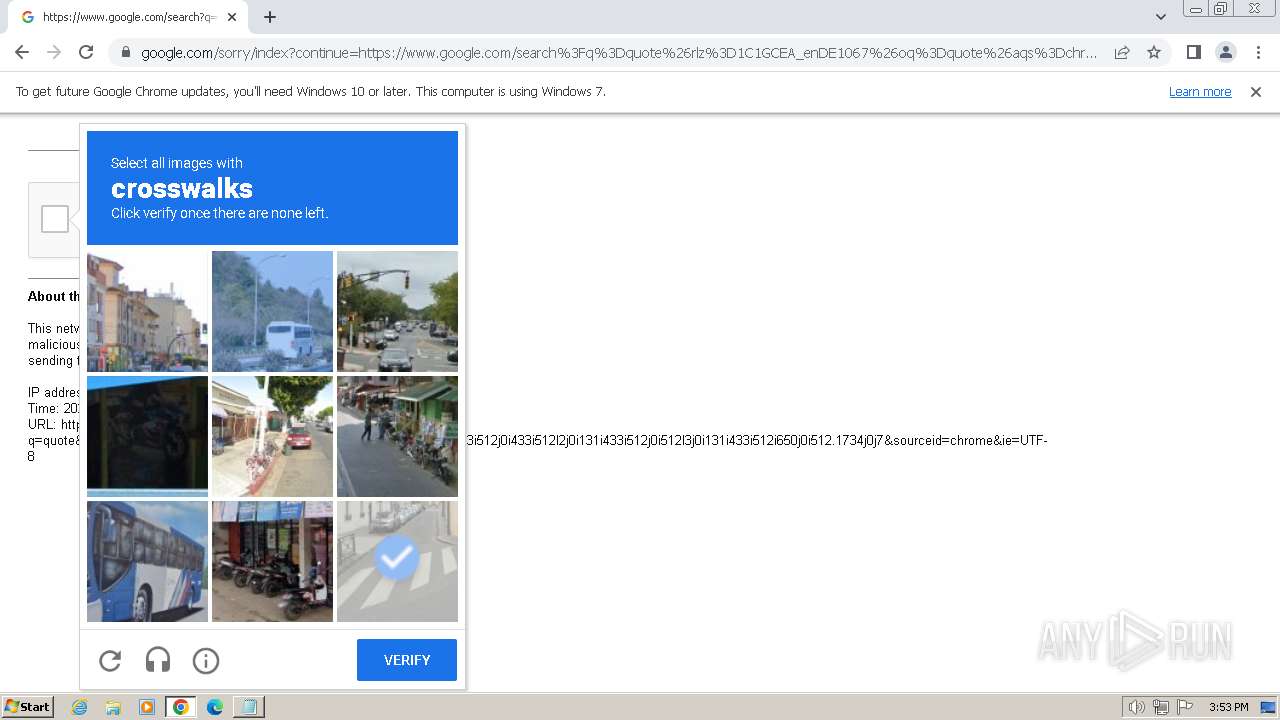
Task: Select the traffic light intersection tile
Action: [x=397, y=311]
